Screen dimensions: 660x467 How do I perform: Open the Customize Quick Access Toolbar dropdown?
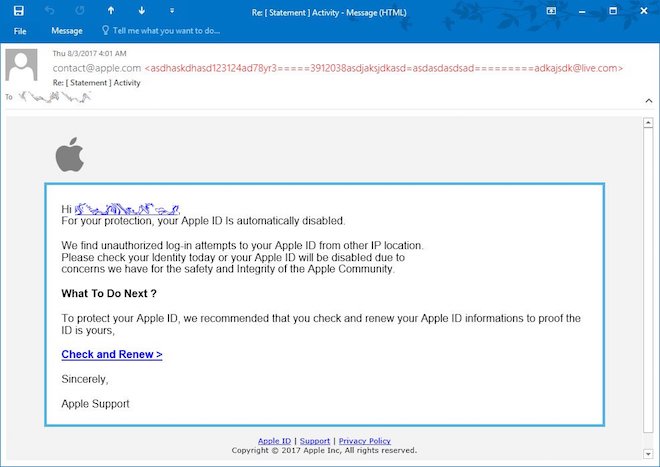pos(171,11)
